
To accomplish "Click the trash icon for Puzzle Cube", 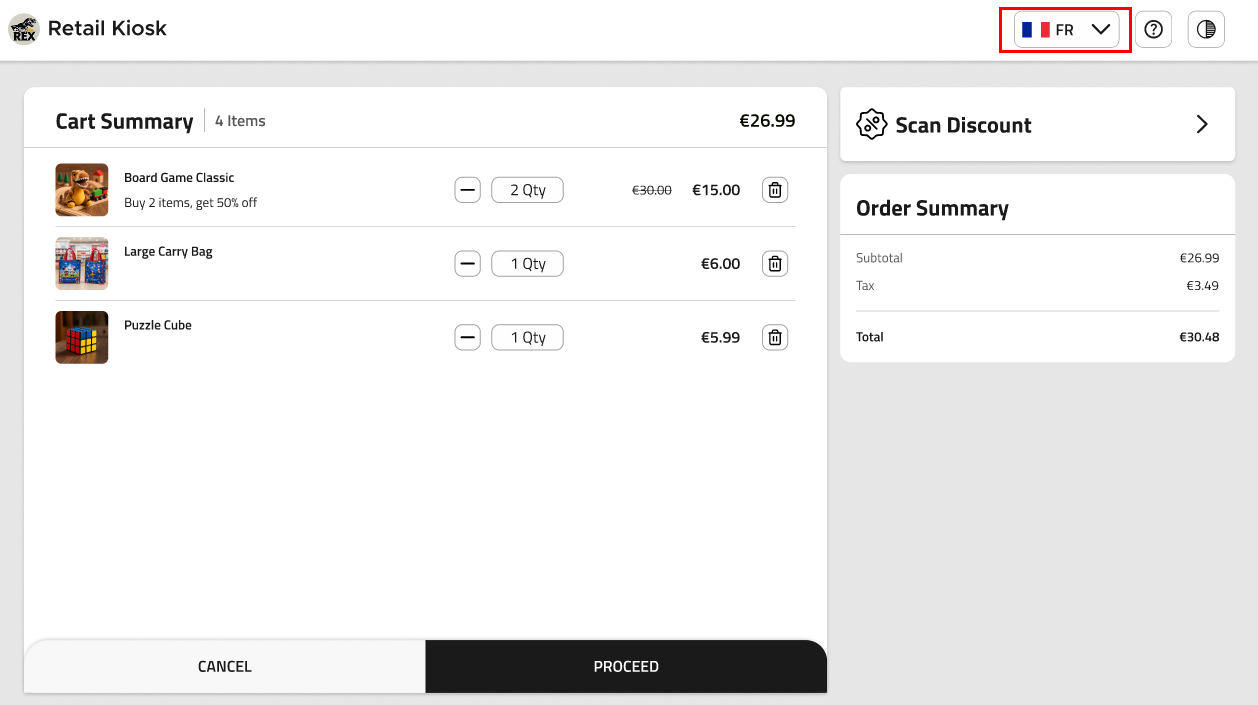I will point(774,338).
